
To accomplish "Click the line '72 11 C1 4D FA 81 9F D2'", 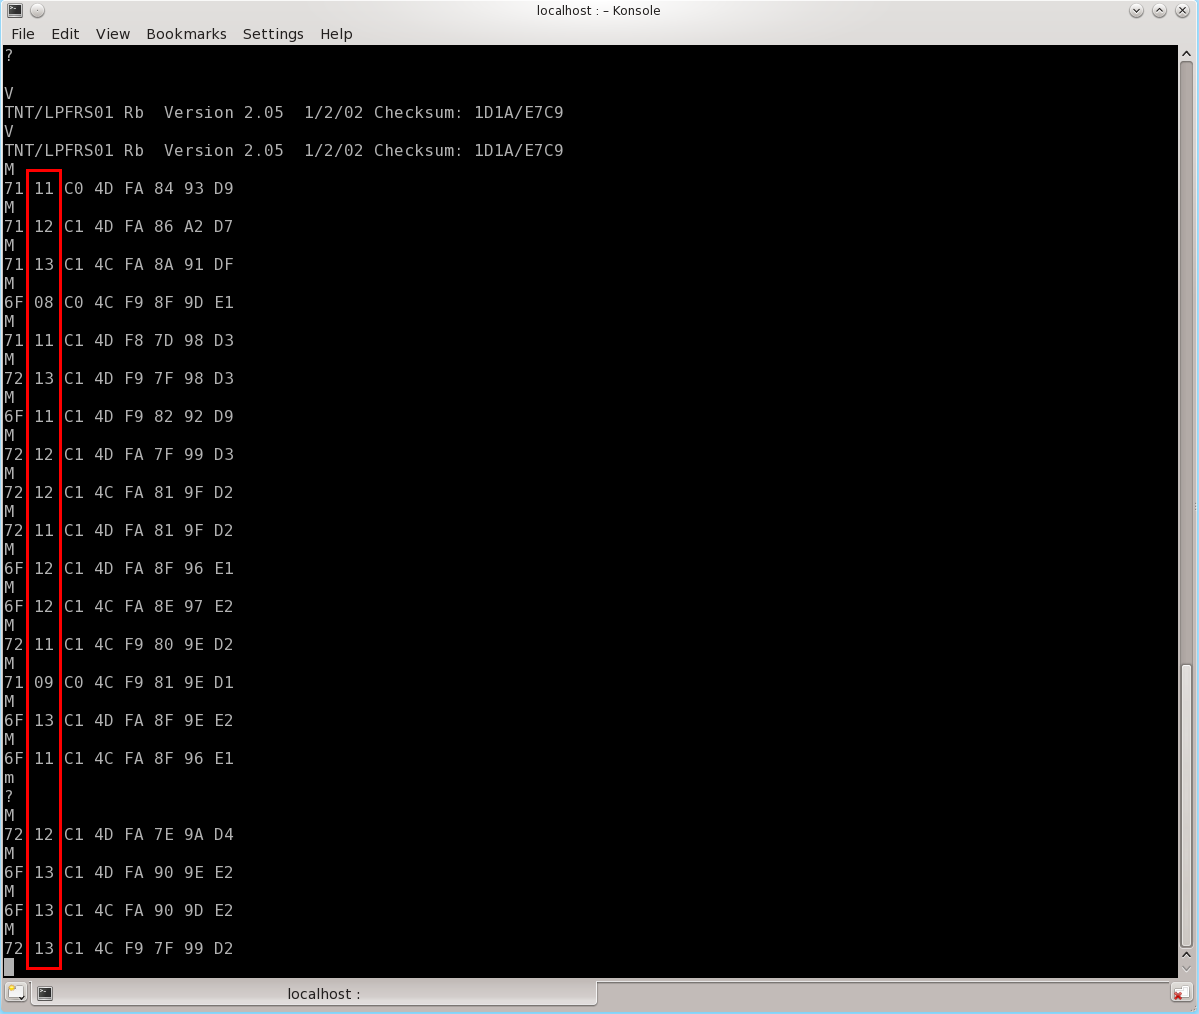I will click(x=119, y=530).
